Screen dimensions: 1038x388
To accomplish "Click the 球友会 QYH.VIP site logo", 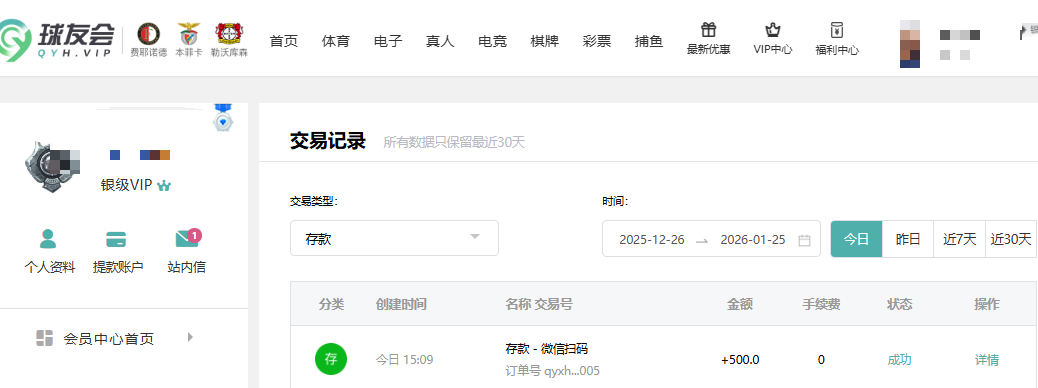I will coord(57,39).
